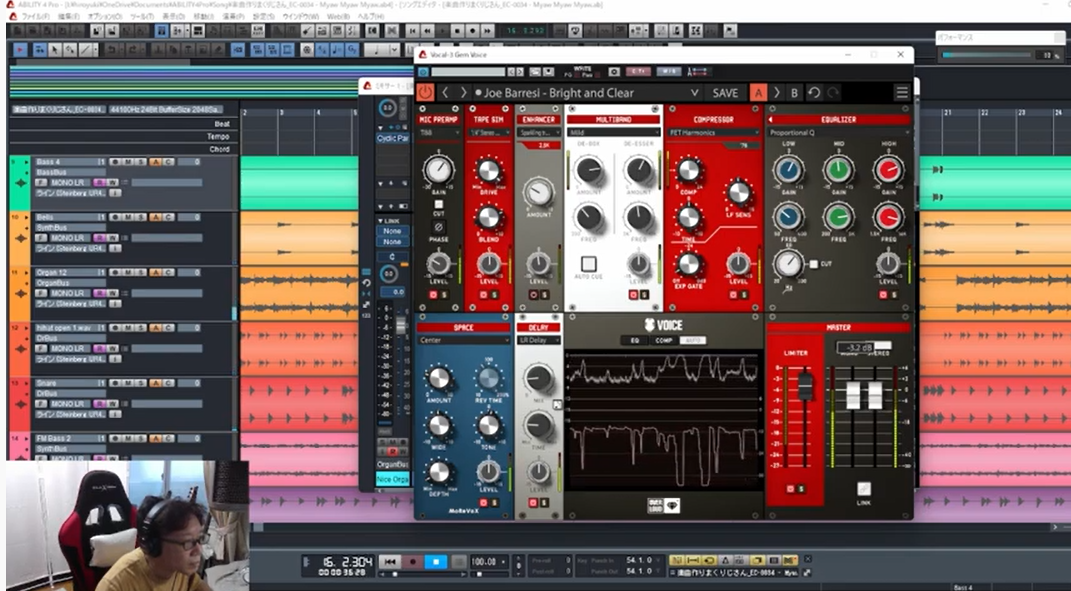Image resolution: width=1071 pixels, height=591 pixels.
Task: Open the Gem Voice hamburger menu
Action: click(x=902, y=93)
